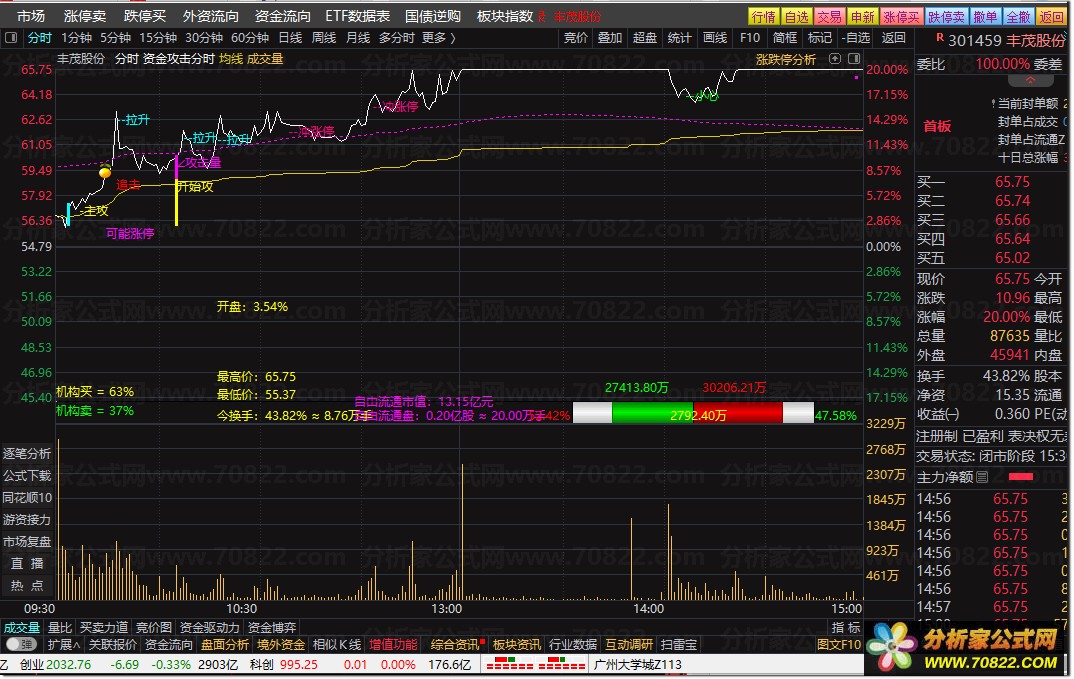The width and height of the screenshot is (1074, 679).
Task: Click the 主力净额 list icon
Action: (x=982, y=477)
